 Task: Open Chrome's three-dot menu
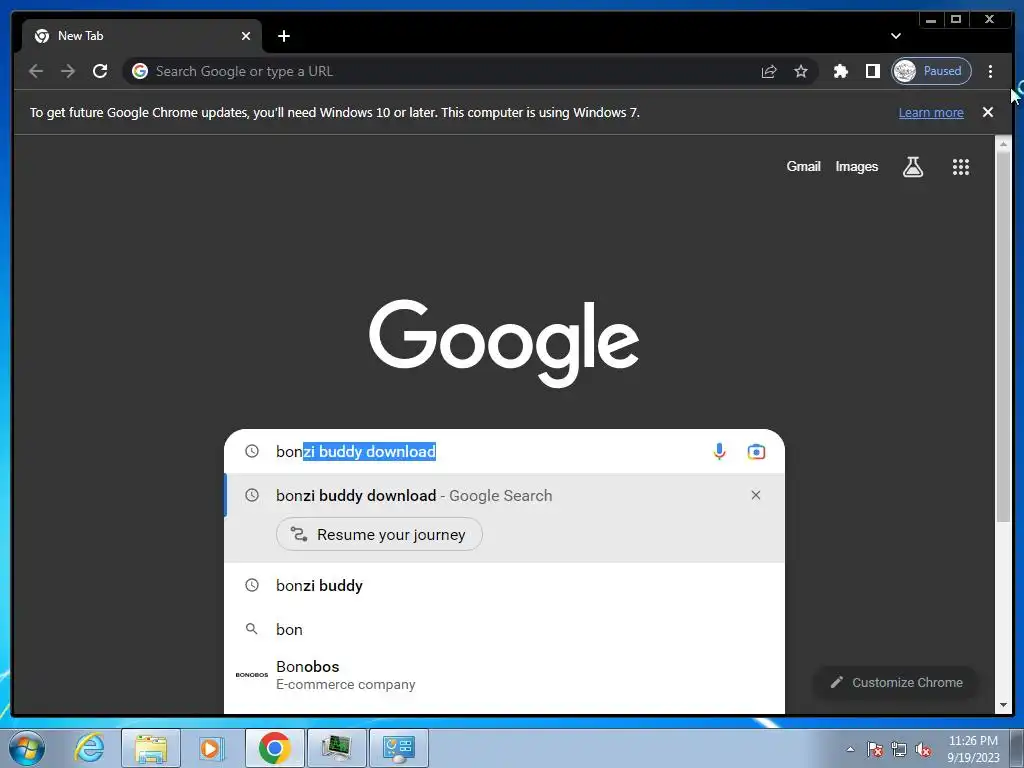(x=990, y=71)
